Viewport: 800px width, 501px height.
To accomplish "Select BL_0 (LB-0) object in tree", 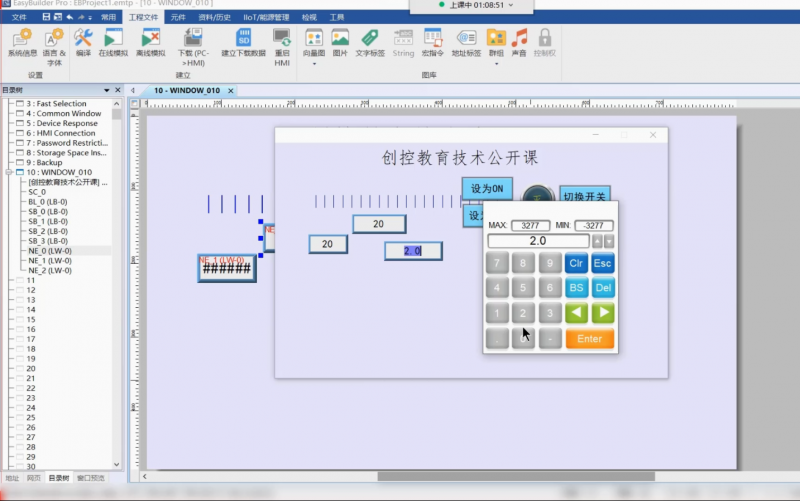I will pyautogui.click(x=48, y=202).
